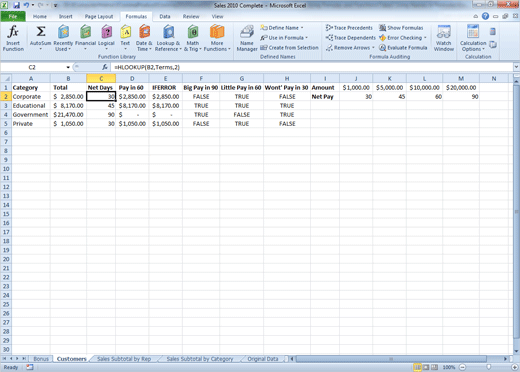Switch to Normal view in status bar

(x=417, y=367)
